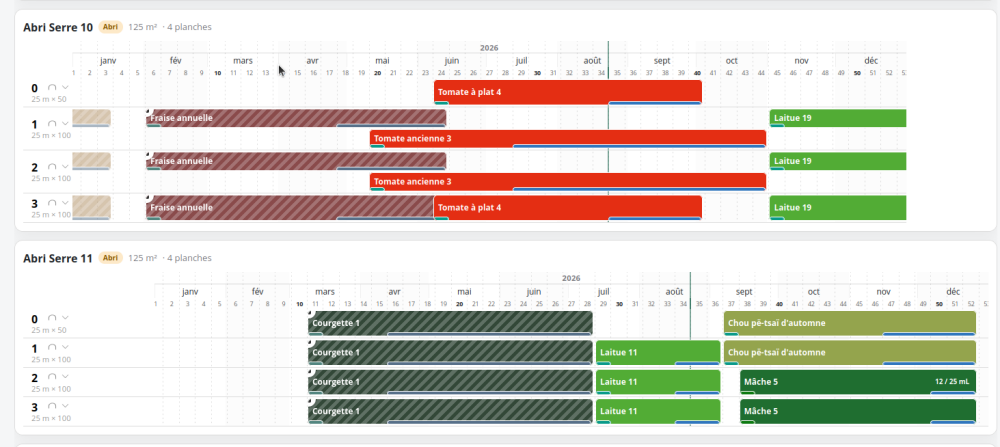1000x447 pixels.
Task: Click week 20 in the Serre 10 timeline header
Action: point(378,73)
